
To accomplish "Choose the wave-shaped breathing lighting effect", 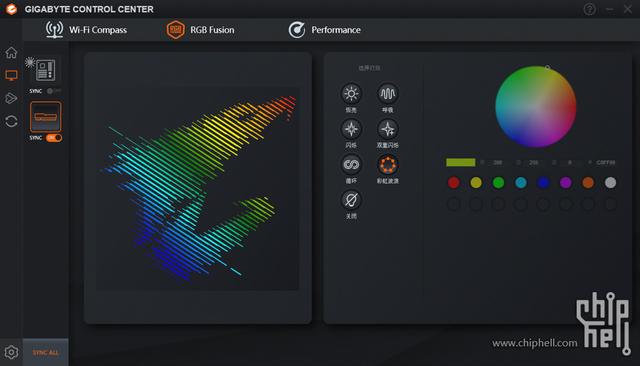I will tap(387, 94).
